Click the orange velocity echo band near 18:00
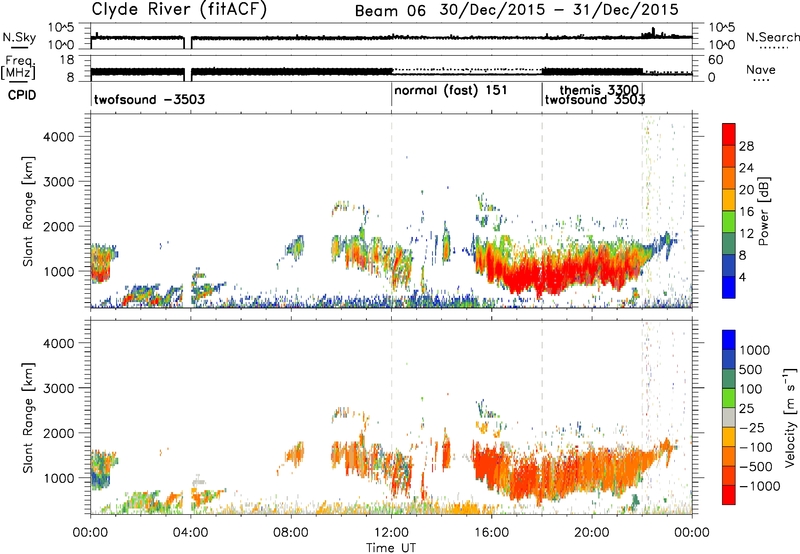The width and height of the screenshot is (800, 554). pyautogui.click(x=542, y=474)
